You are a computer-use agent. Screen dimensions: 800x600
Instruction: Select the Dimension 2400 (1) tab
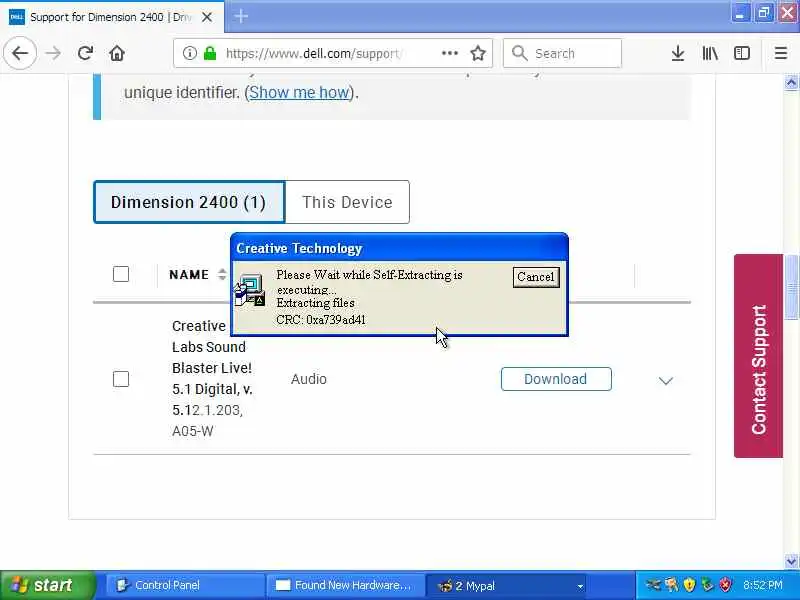[x=189, y=202]
